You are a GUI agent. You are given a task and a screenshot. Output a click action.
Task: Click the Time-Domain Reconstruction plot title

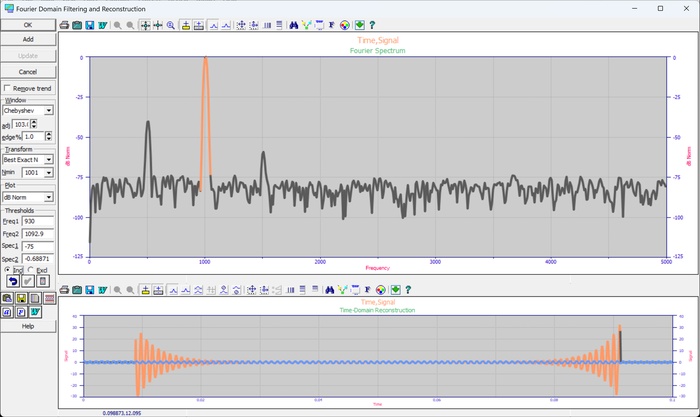tap(377, 310)
